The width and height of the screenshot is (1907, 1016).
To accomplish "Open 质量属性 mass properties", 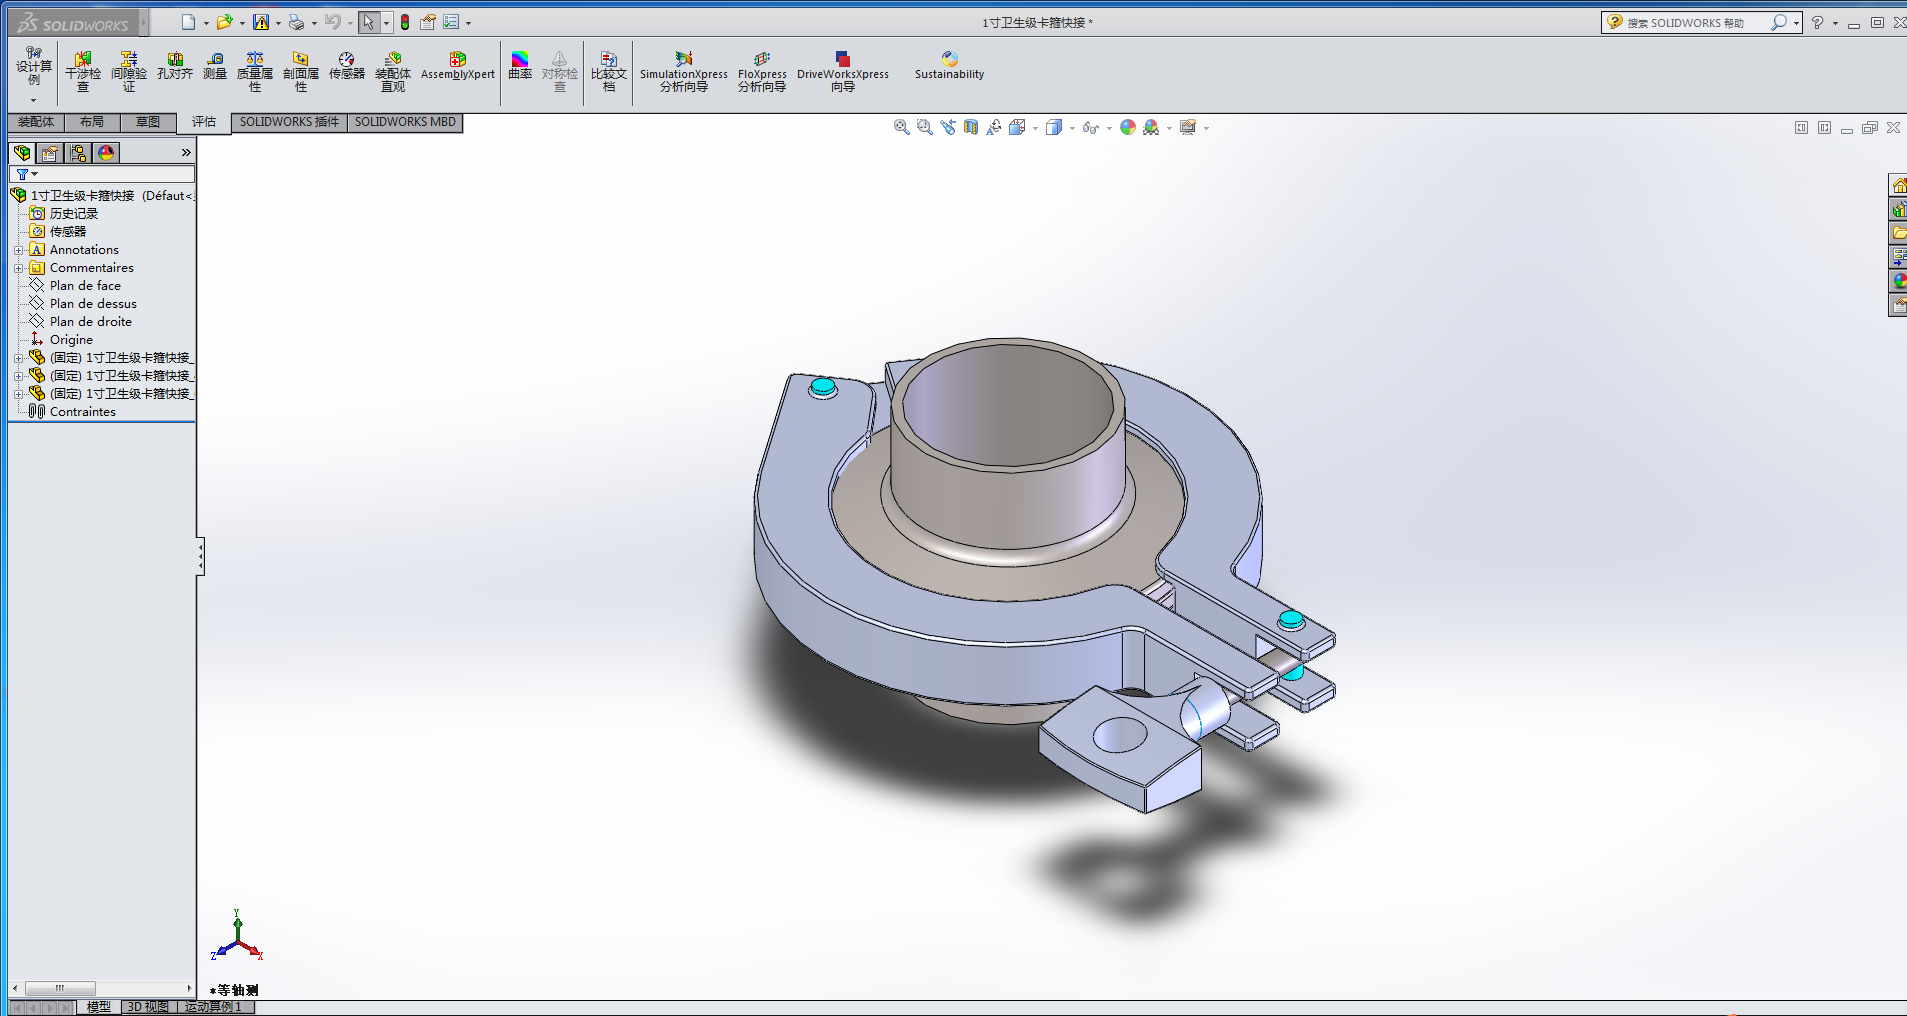I will click(x=255, y=71).
